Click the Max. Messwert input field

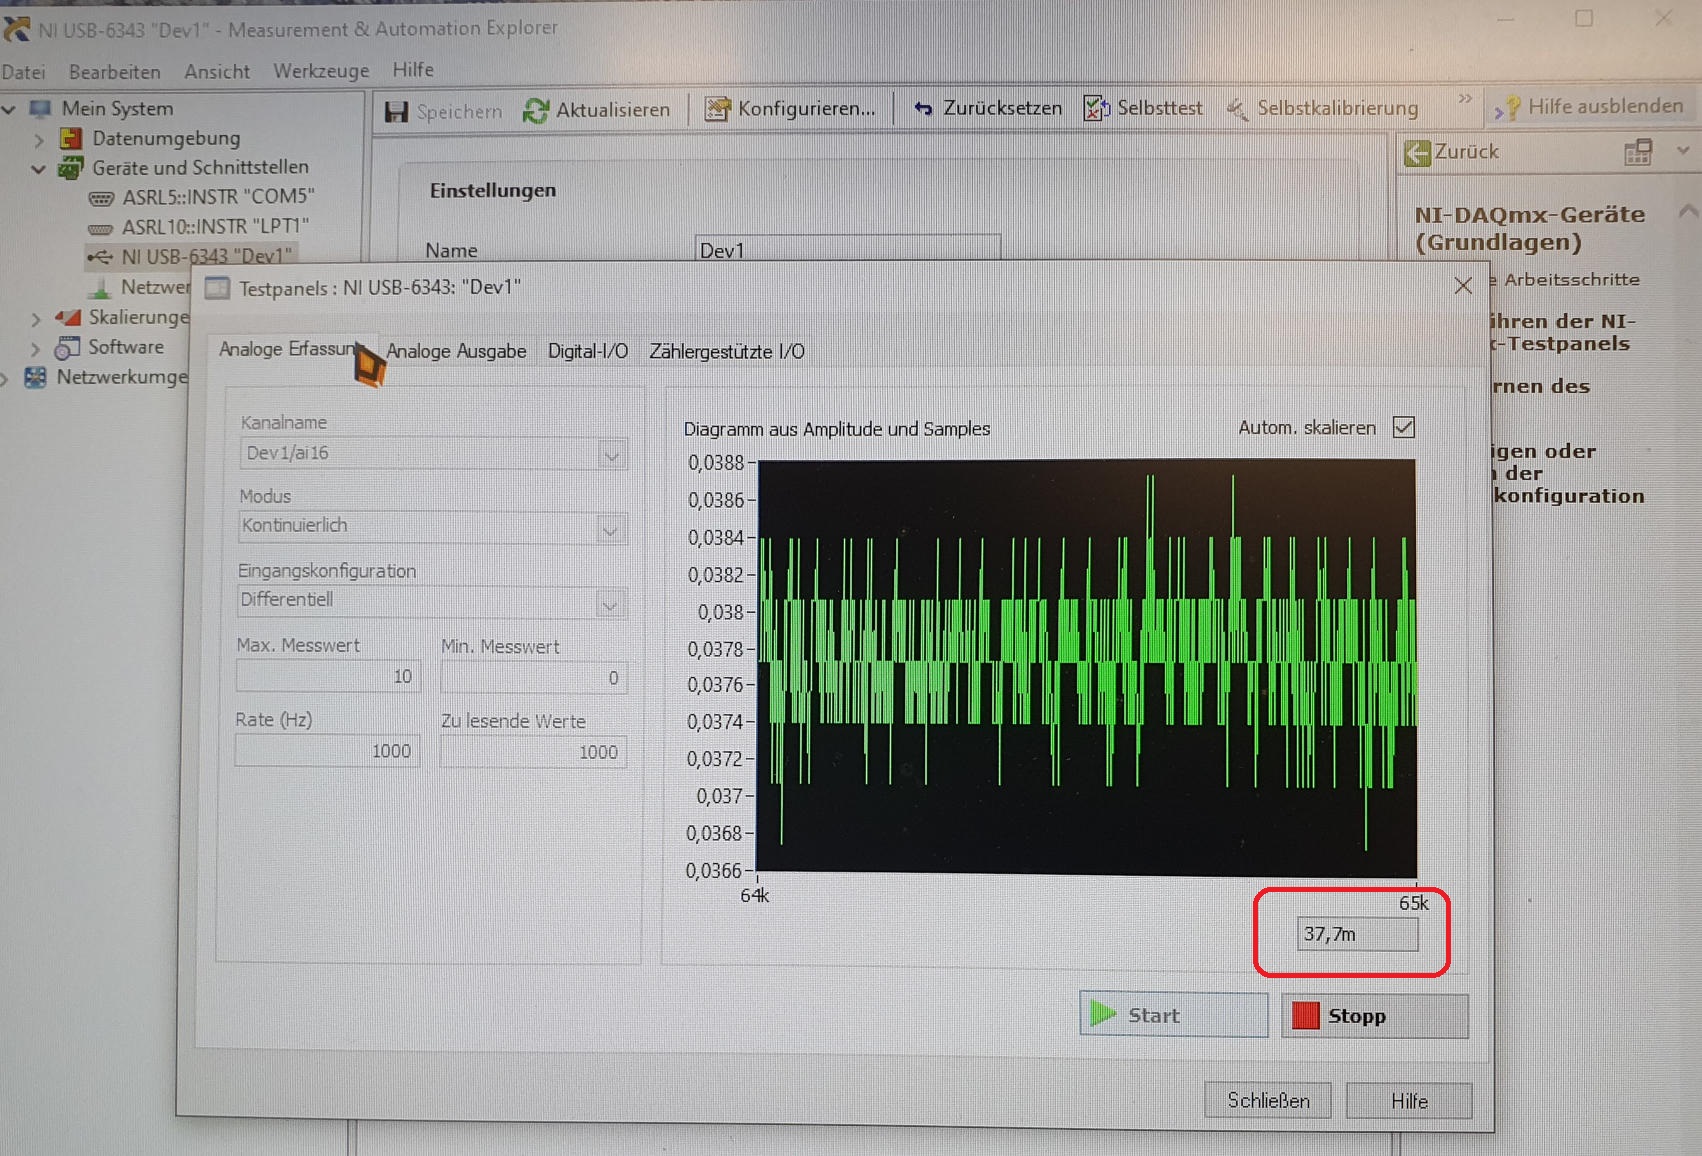[328, 677]
